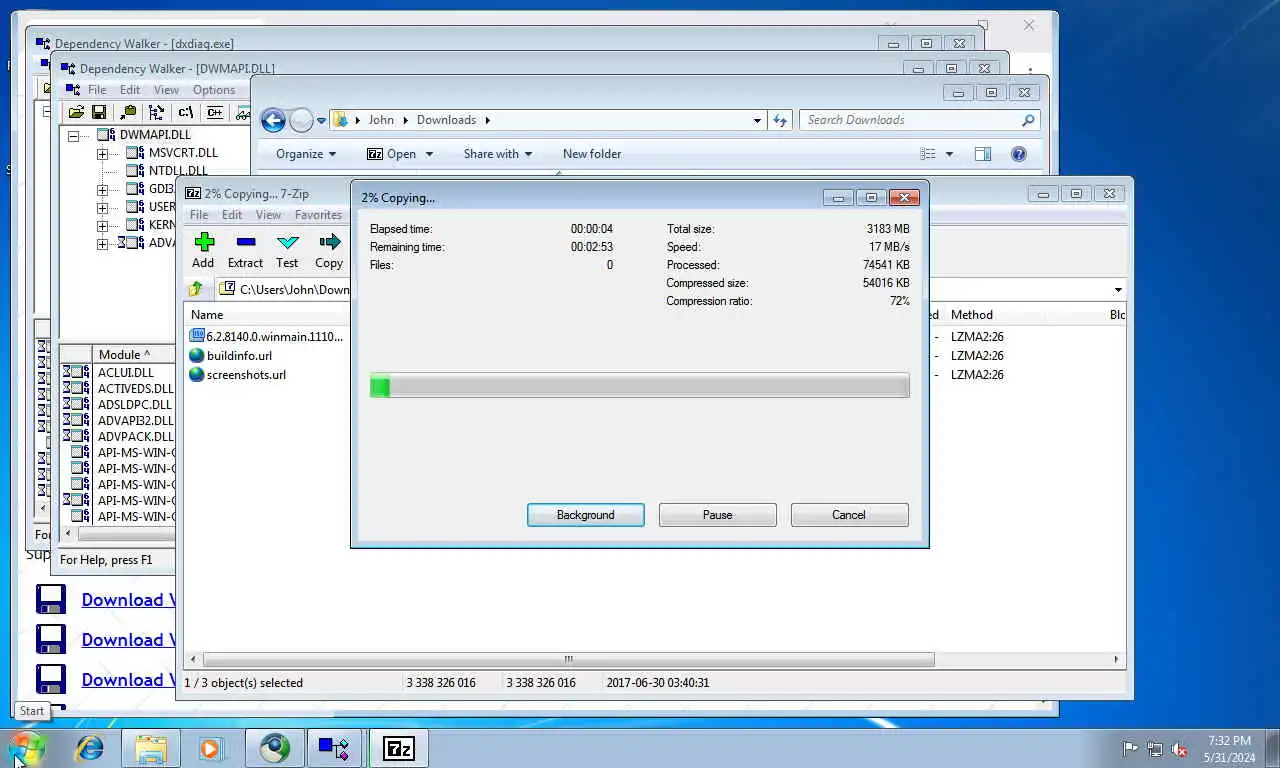Open the Organize dropdown in Explorer

306,154
